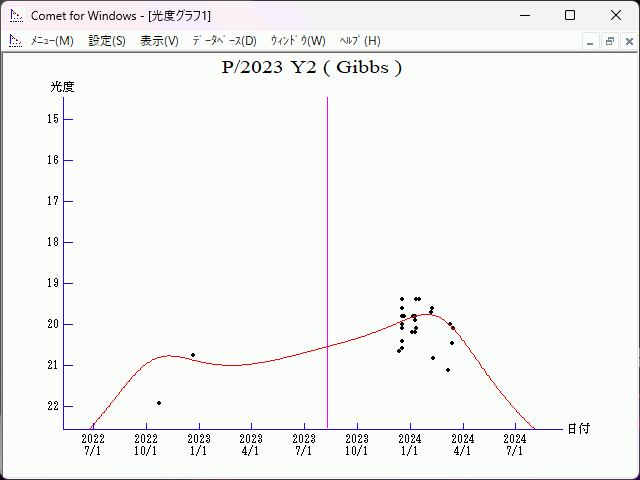Minimize the inner 光度グラフ1 child window
Image resolution: width=640 pixels, height=480 pixels.
click(x=590, y=41)
